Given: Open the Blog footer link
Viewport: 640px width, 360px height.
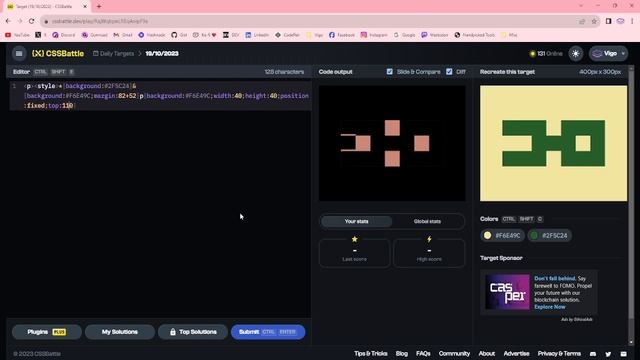Looking at the screenshot, I should point(402,353).
